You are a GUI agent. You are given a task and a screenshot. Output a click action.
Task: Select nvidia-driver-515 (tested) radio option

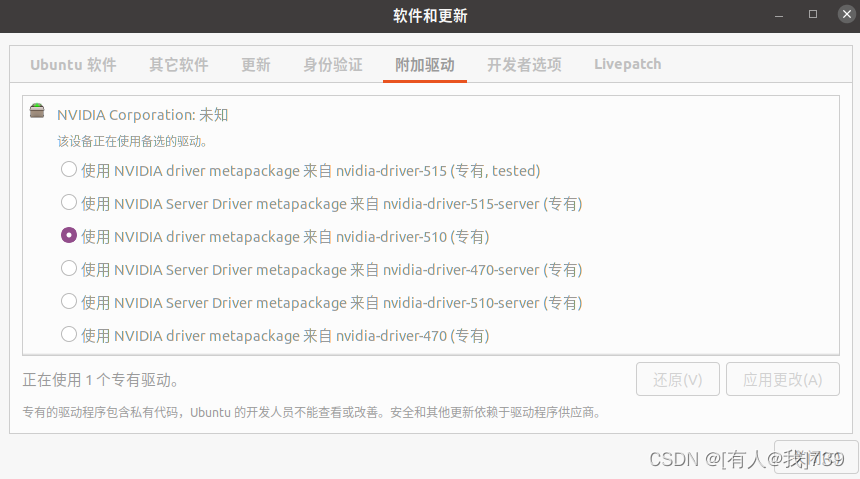point(69,170)
